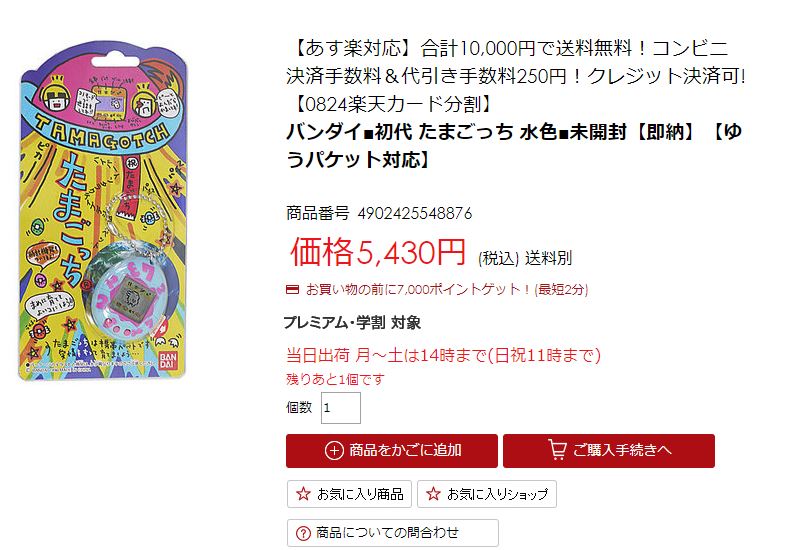Click the shopping cart icon on purchase button
Image resolution: width=798 pixels, height=550 pixels.
click(557, 450)
